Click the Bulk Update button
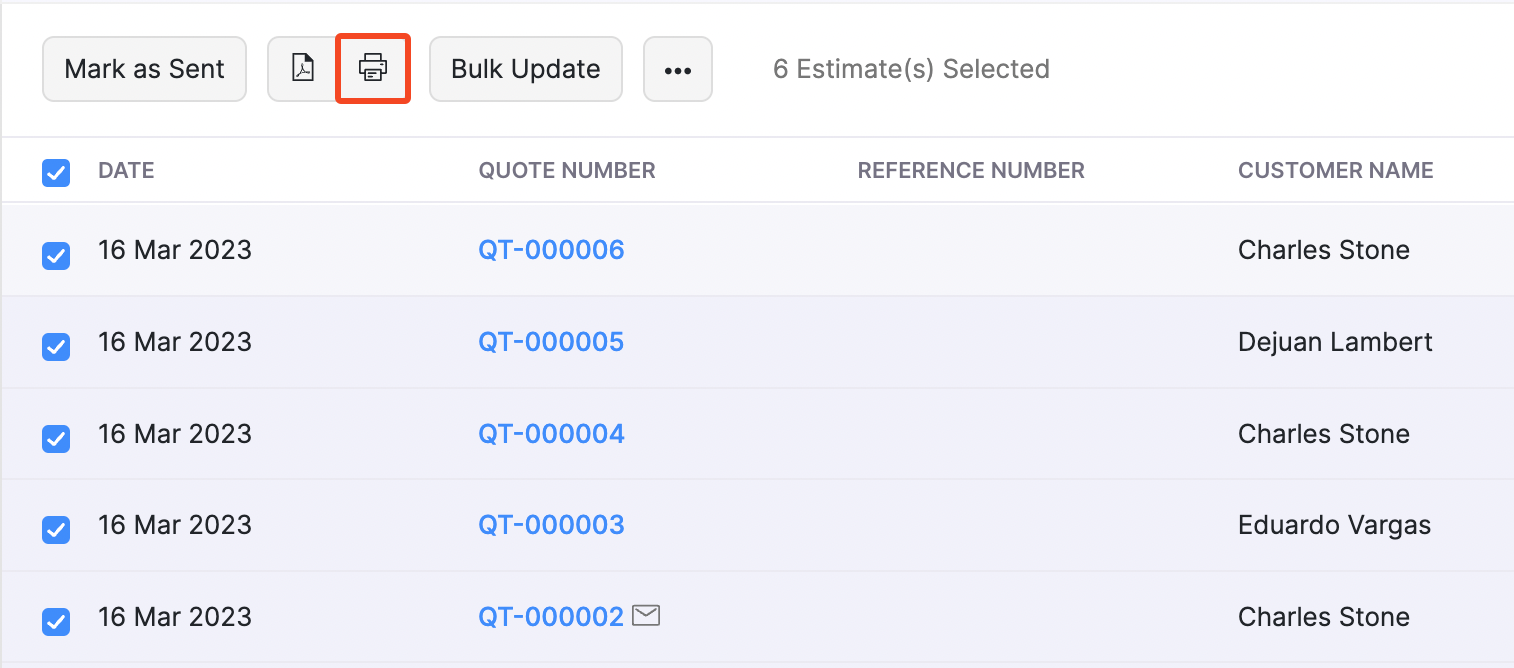Image resolution: width=1514 pixels, height=668 pixels. click(526, 69)
